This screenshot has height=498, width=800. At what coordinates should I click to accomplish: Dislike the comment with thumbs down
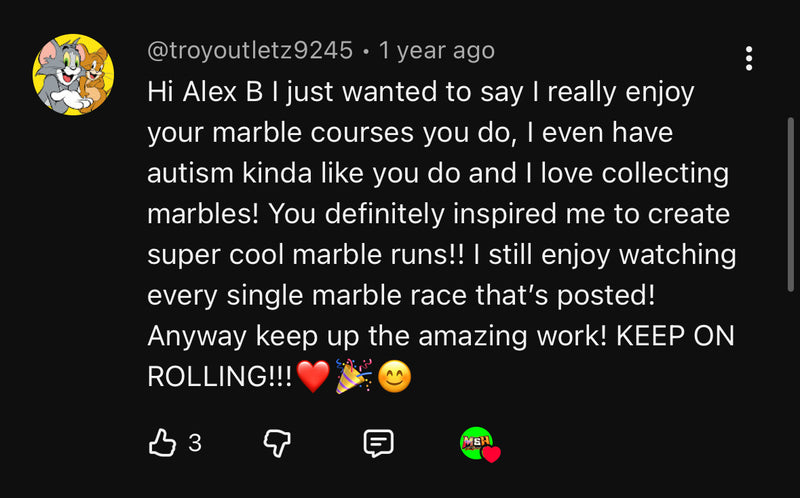coord(274,441)
